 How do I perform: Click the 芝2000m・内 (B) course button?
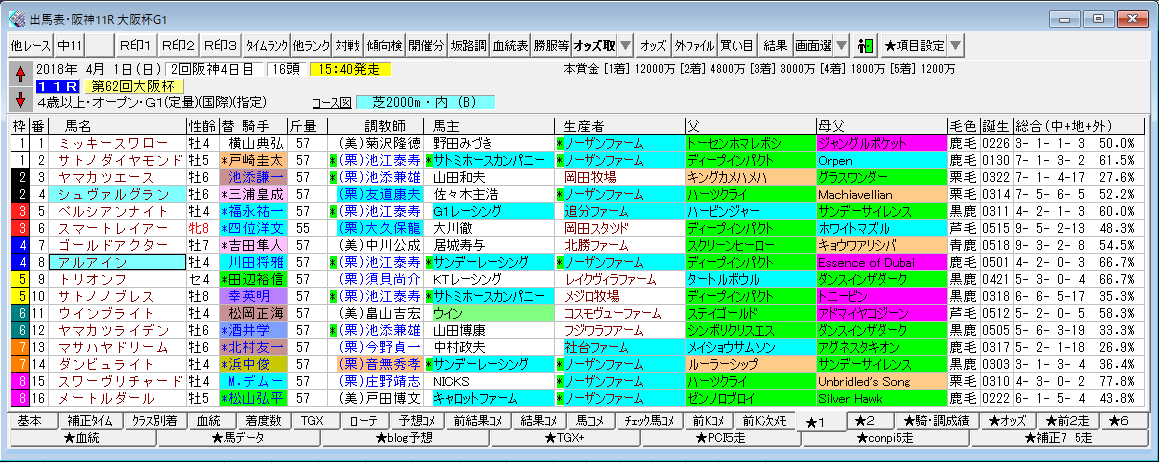pos(425,102)
